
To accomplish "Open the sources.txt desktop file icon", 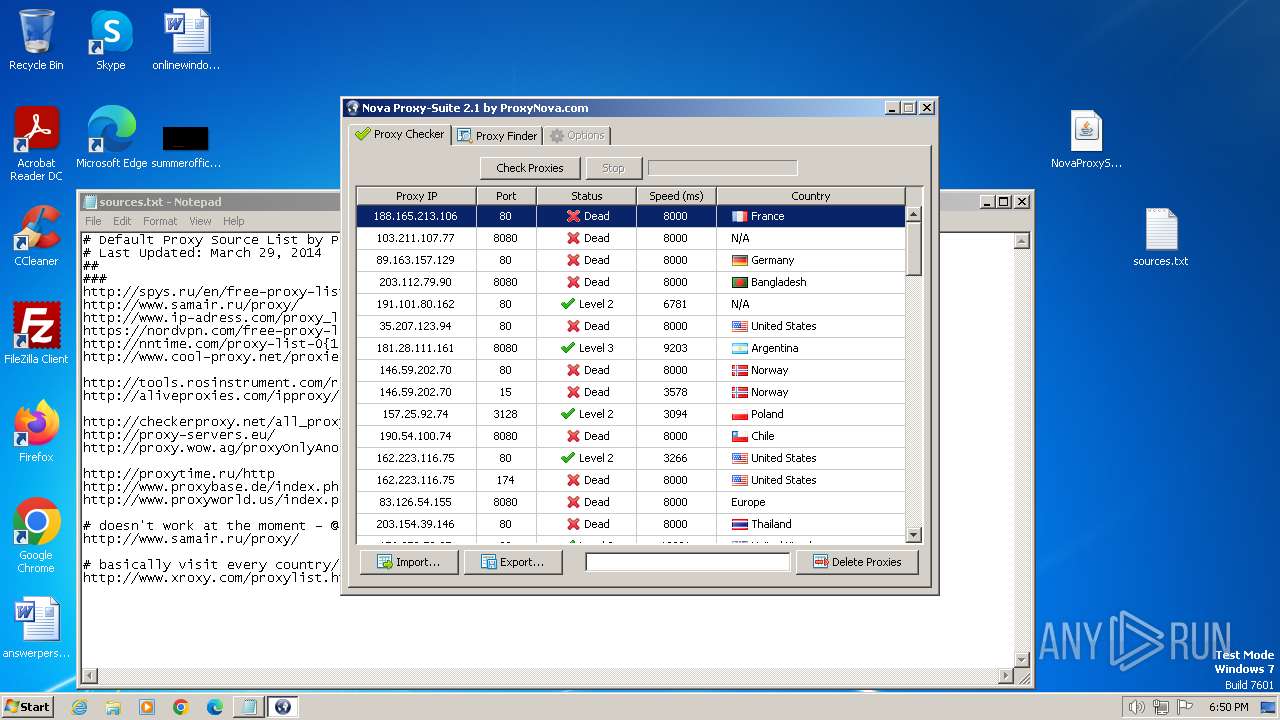I will (1161, 238).
